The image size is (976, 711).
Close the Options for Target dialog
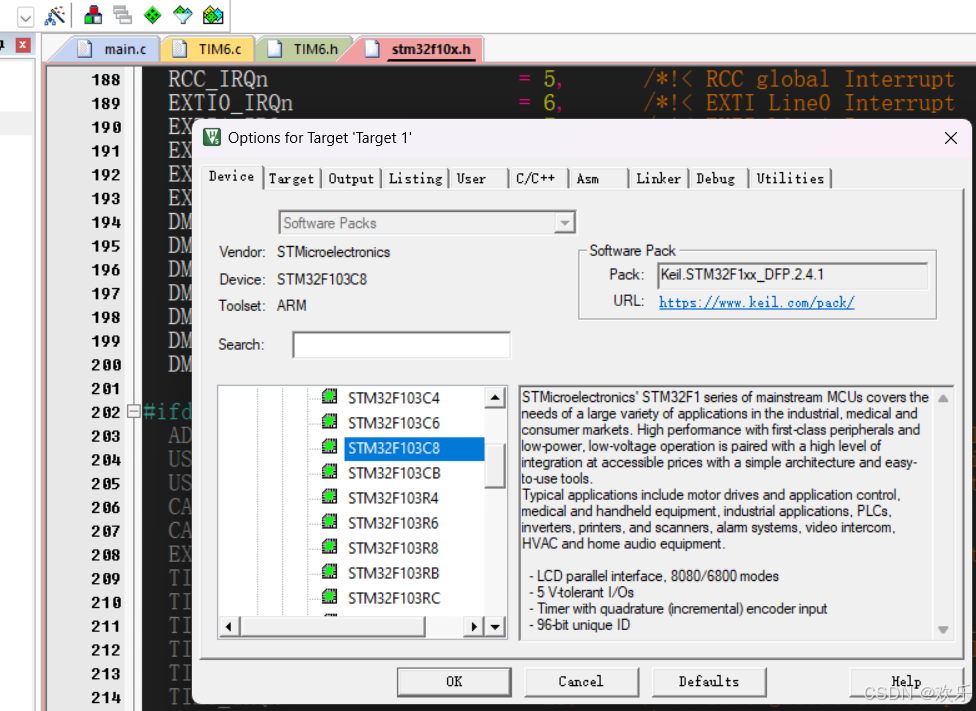(950, 138)
